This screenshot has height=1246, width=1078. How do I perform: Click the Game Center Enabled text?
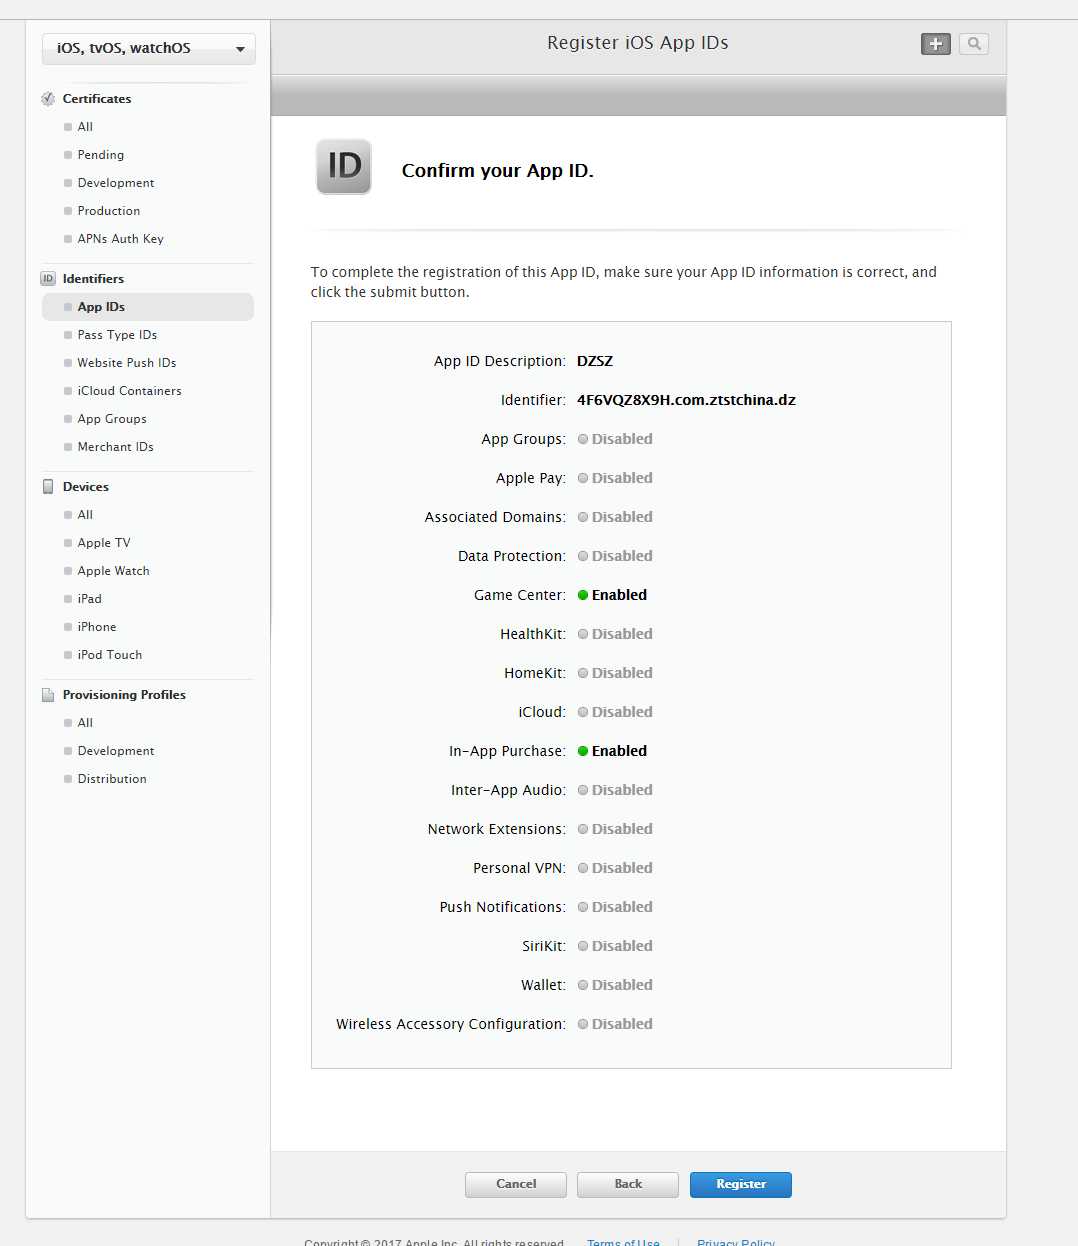[x=619, y=595]
